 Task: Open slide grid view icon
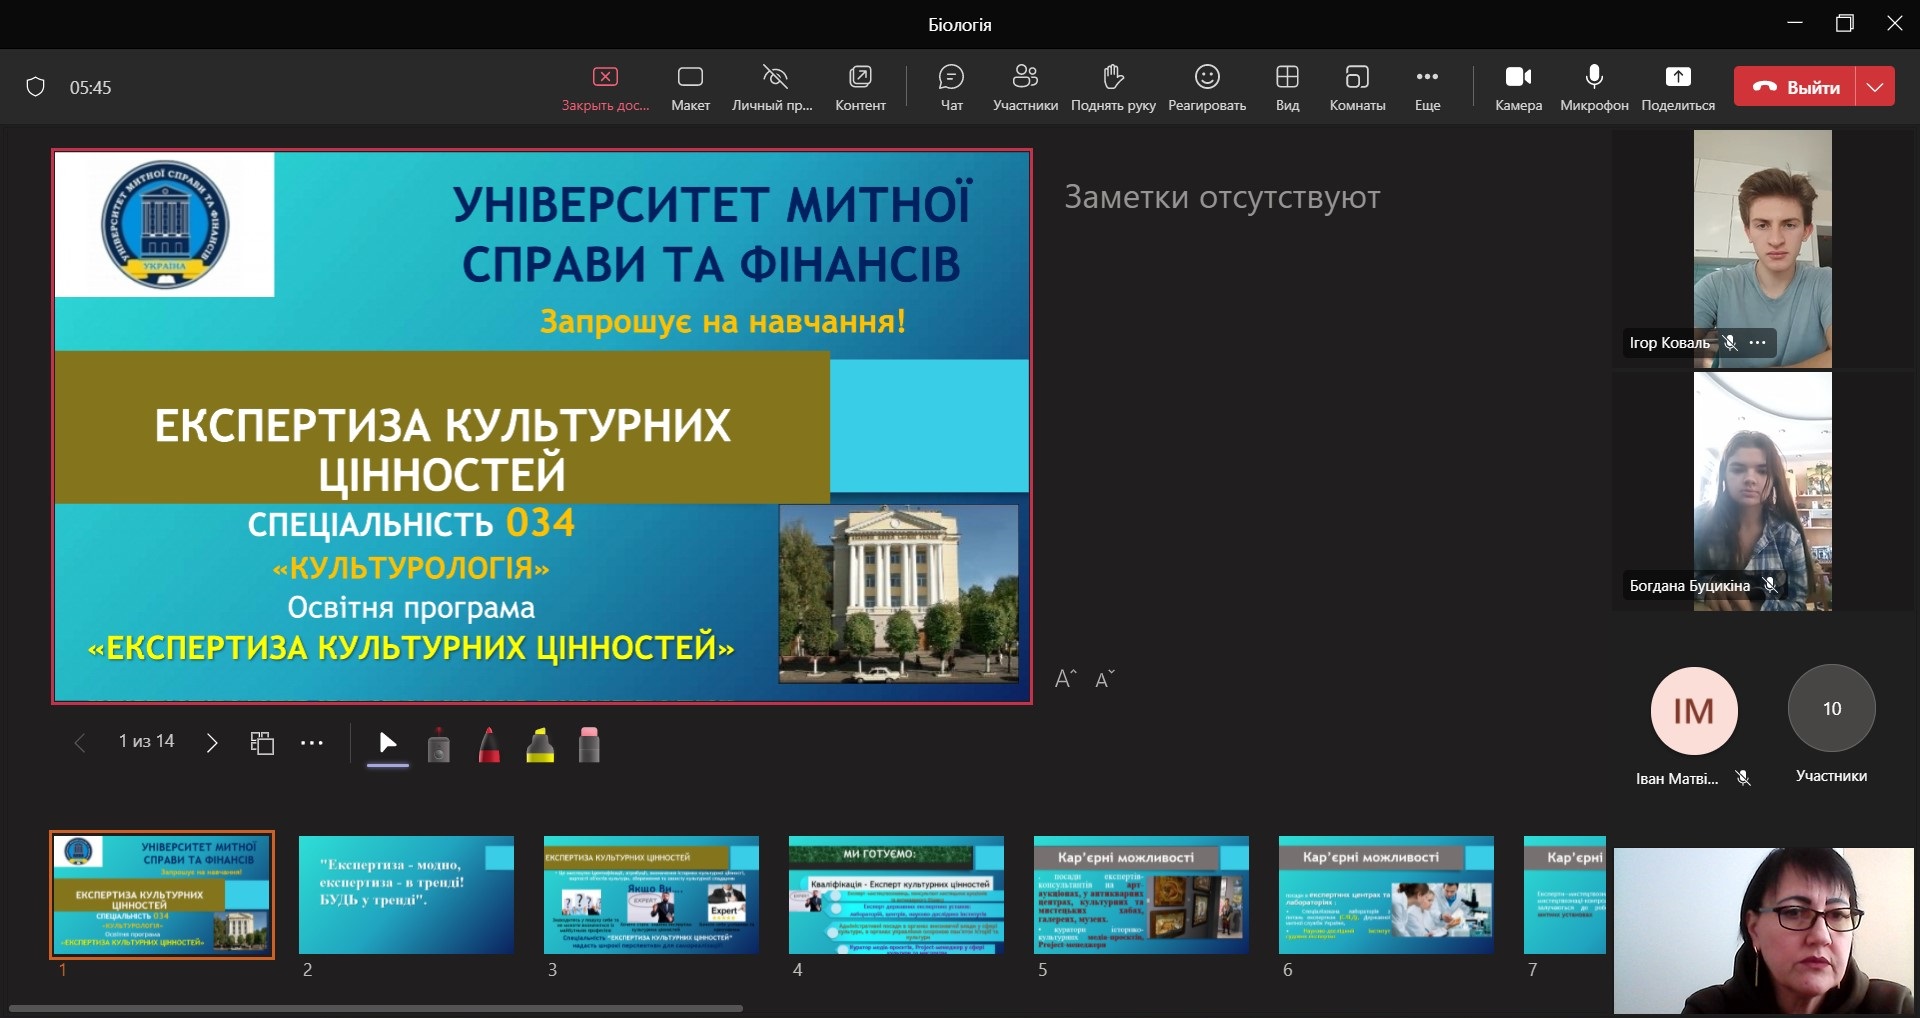coord(262,742)
